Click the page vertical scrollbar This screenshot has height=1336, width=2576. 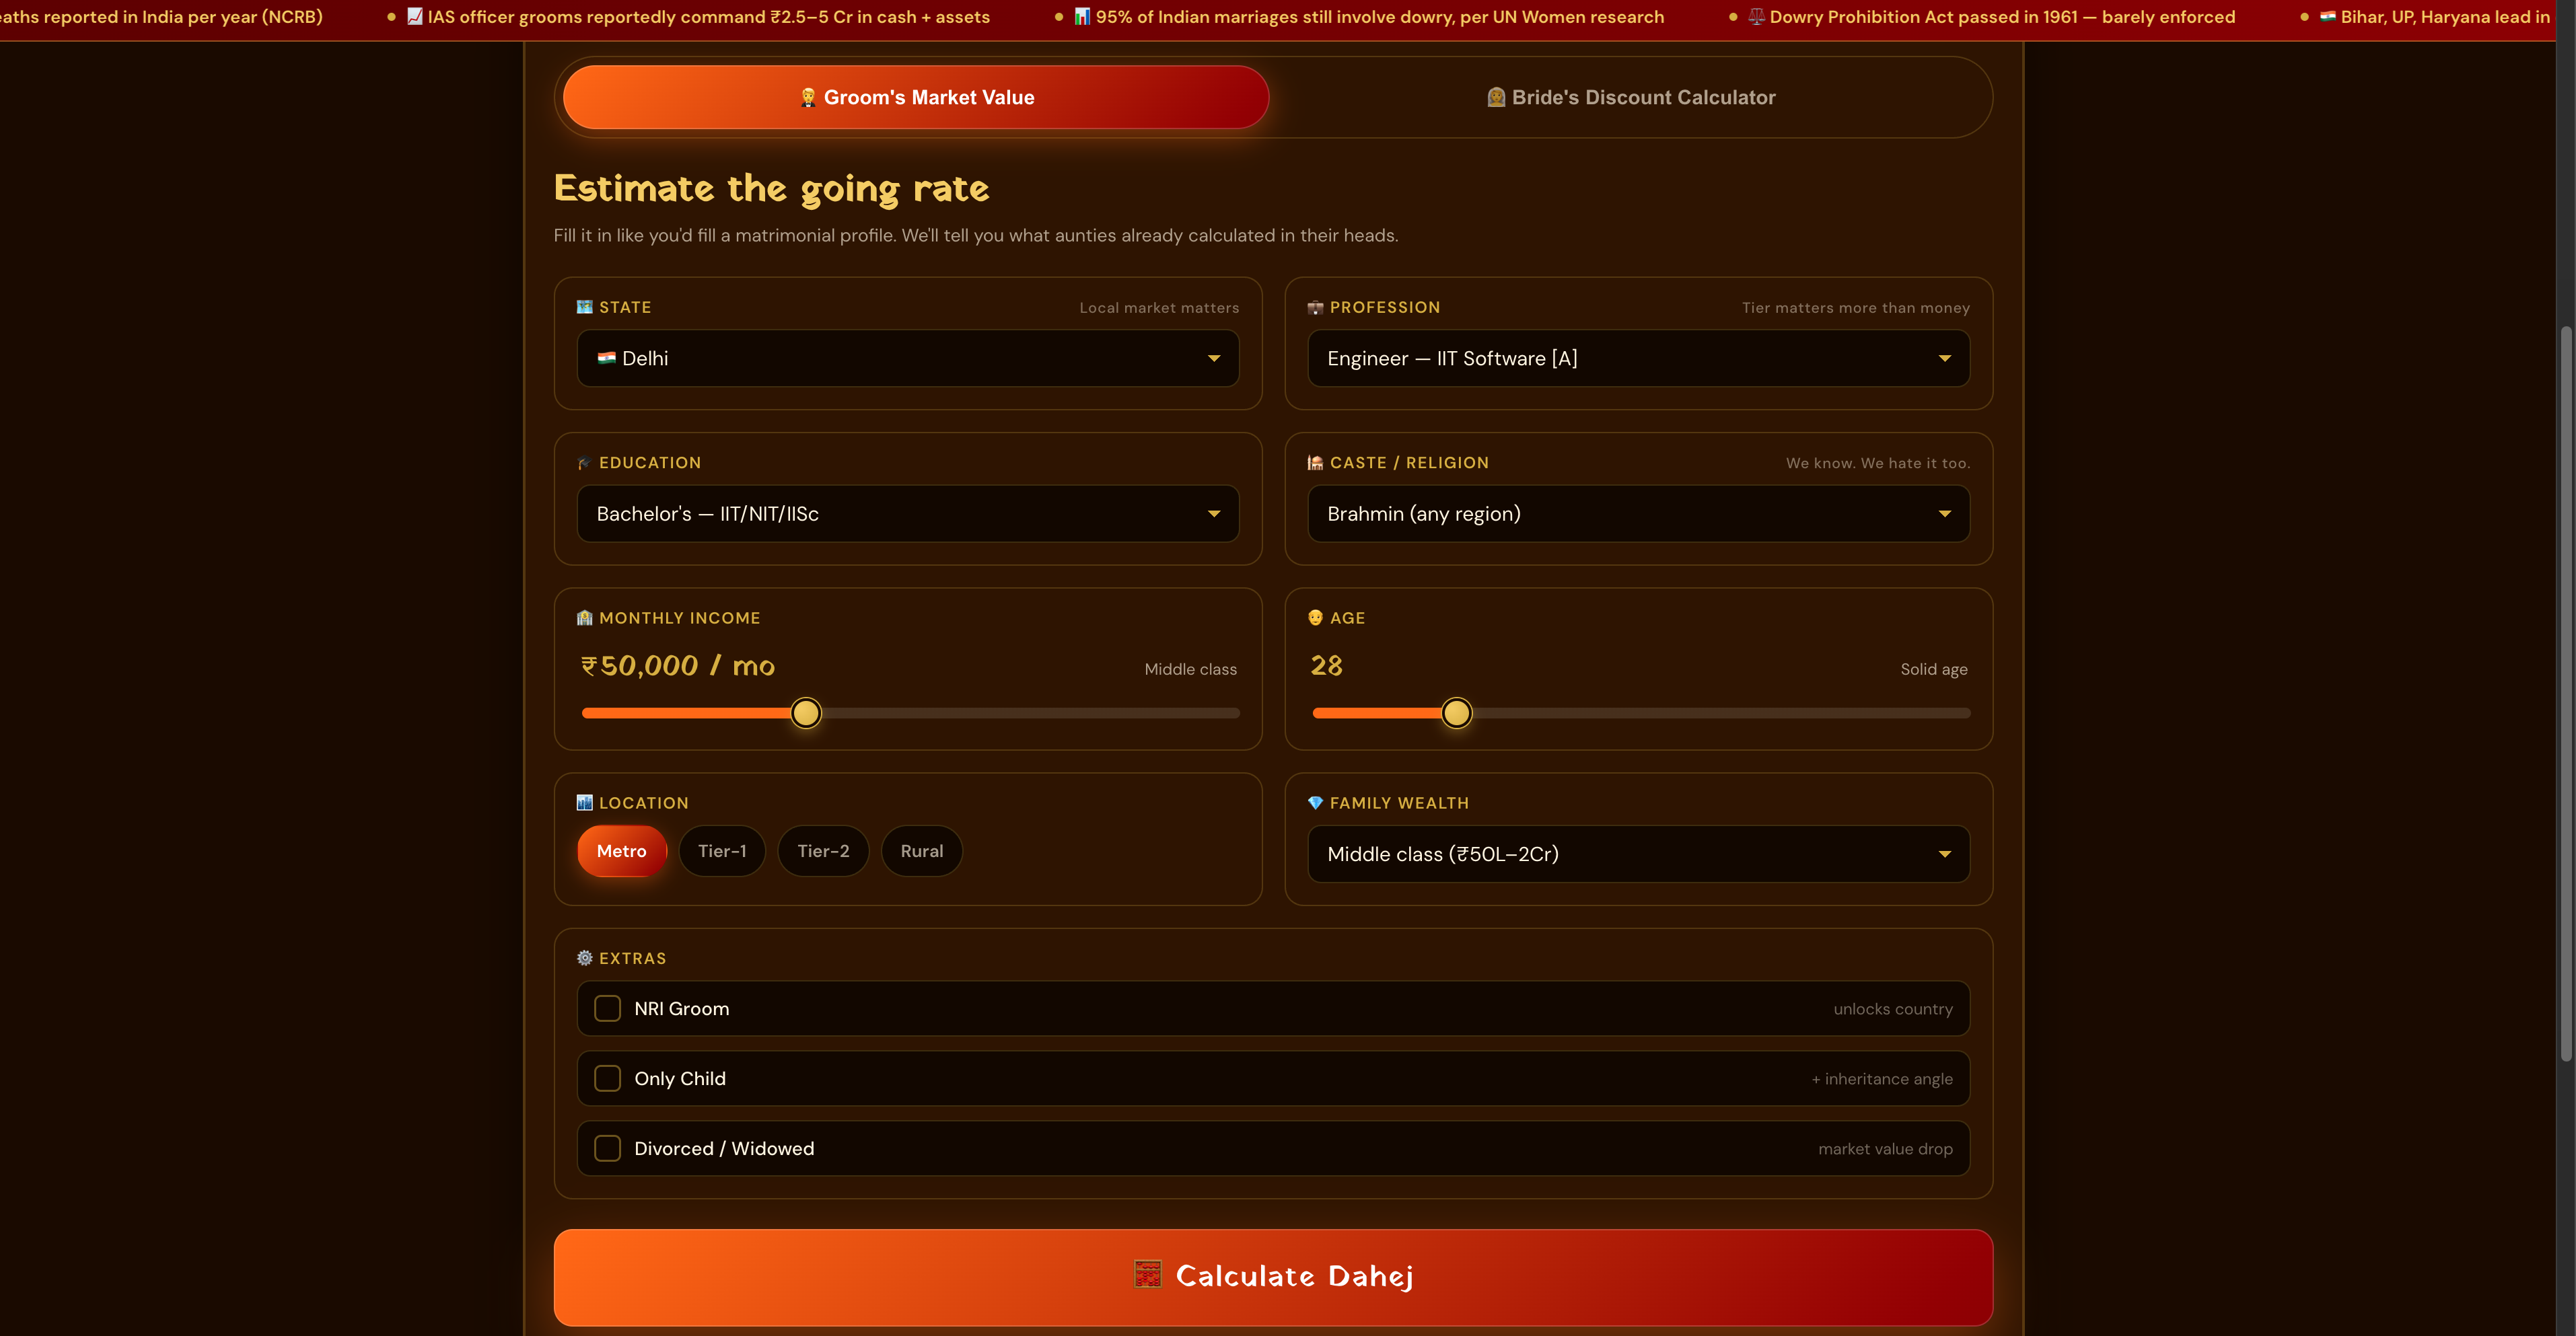pyautogui.click(x=2565, y=694)
